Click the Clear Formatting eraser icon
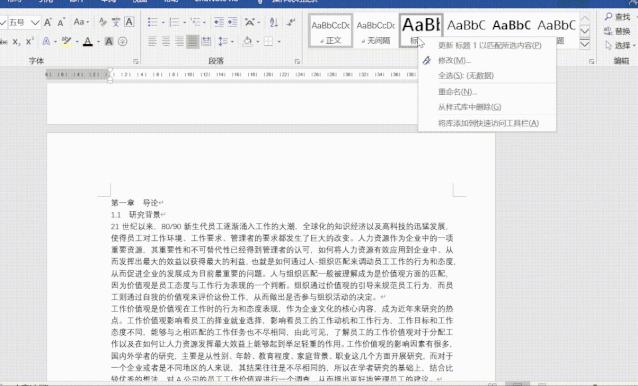Image resolution: width=638 pixels, height=386 pixels. pos(103,22)
